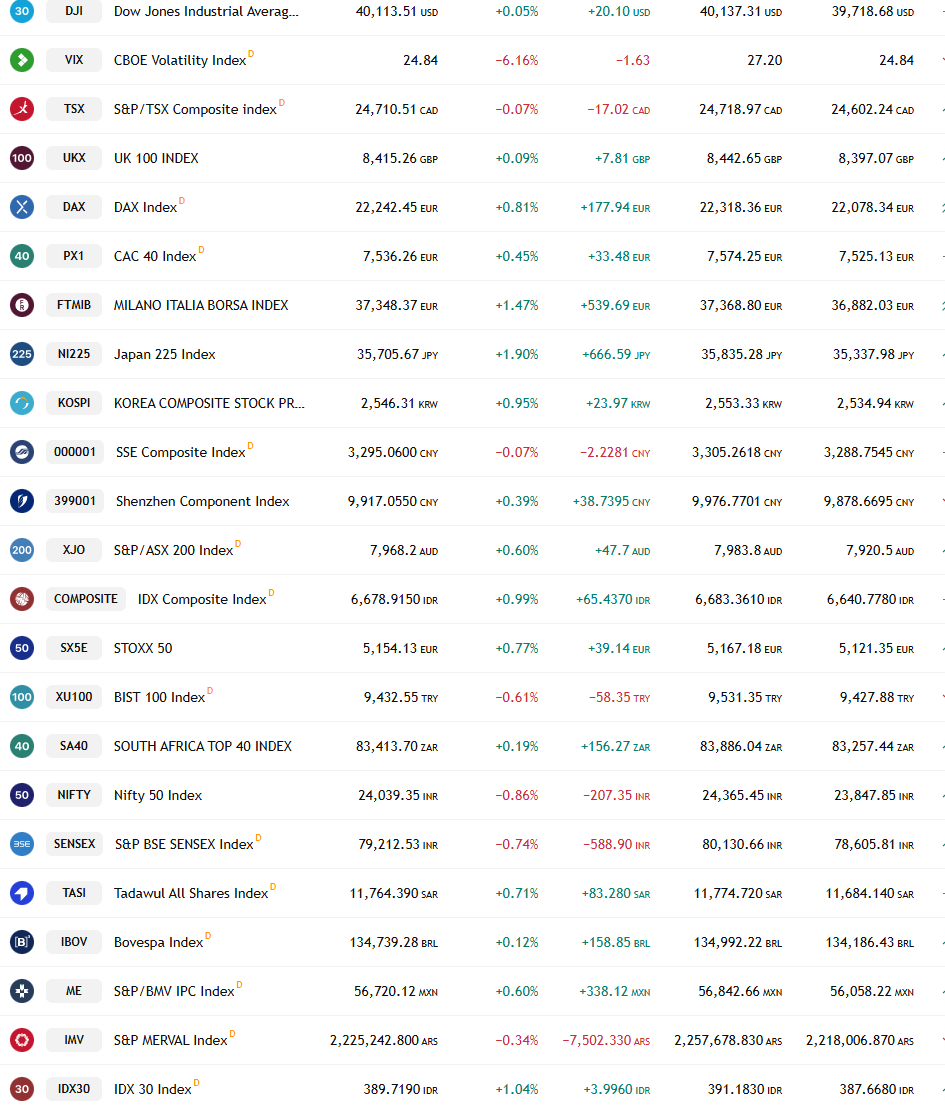The height and width of the screenshot is (1106, 945).
Task: Open the FTMIB ticker symbol
Action: pyautogui.click(x=73, y=305)
